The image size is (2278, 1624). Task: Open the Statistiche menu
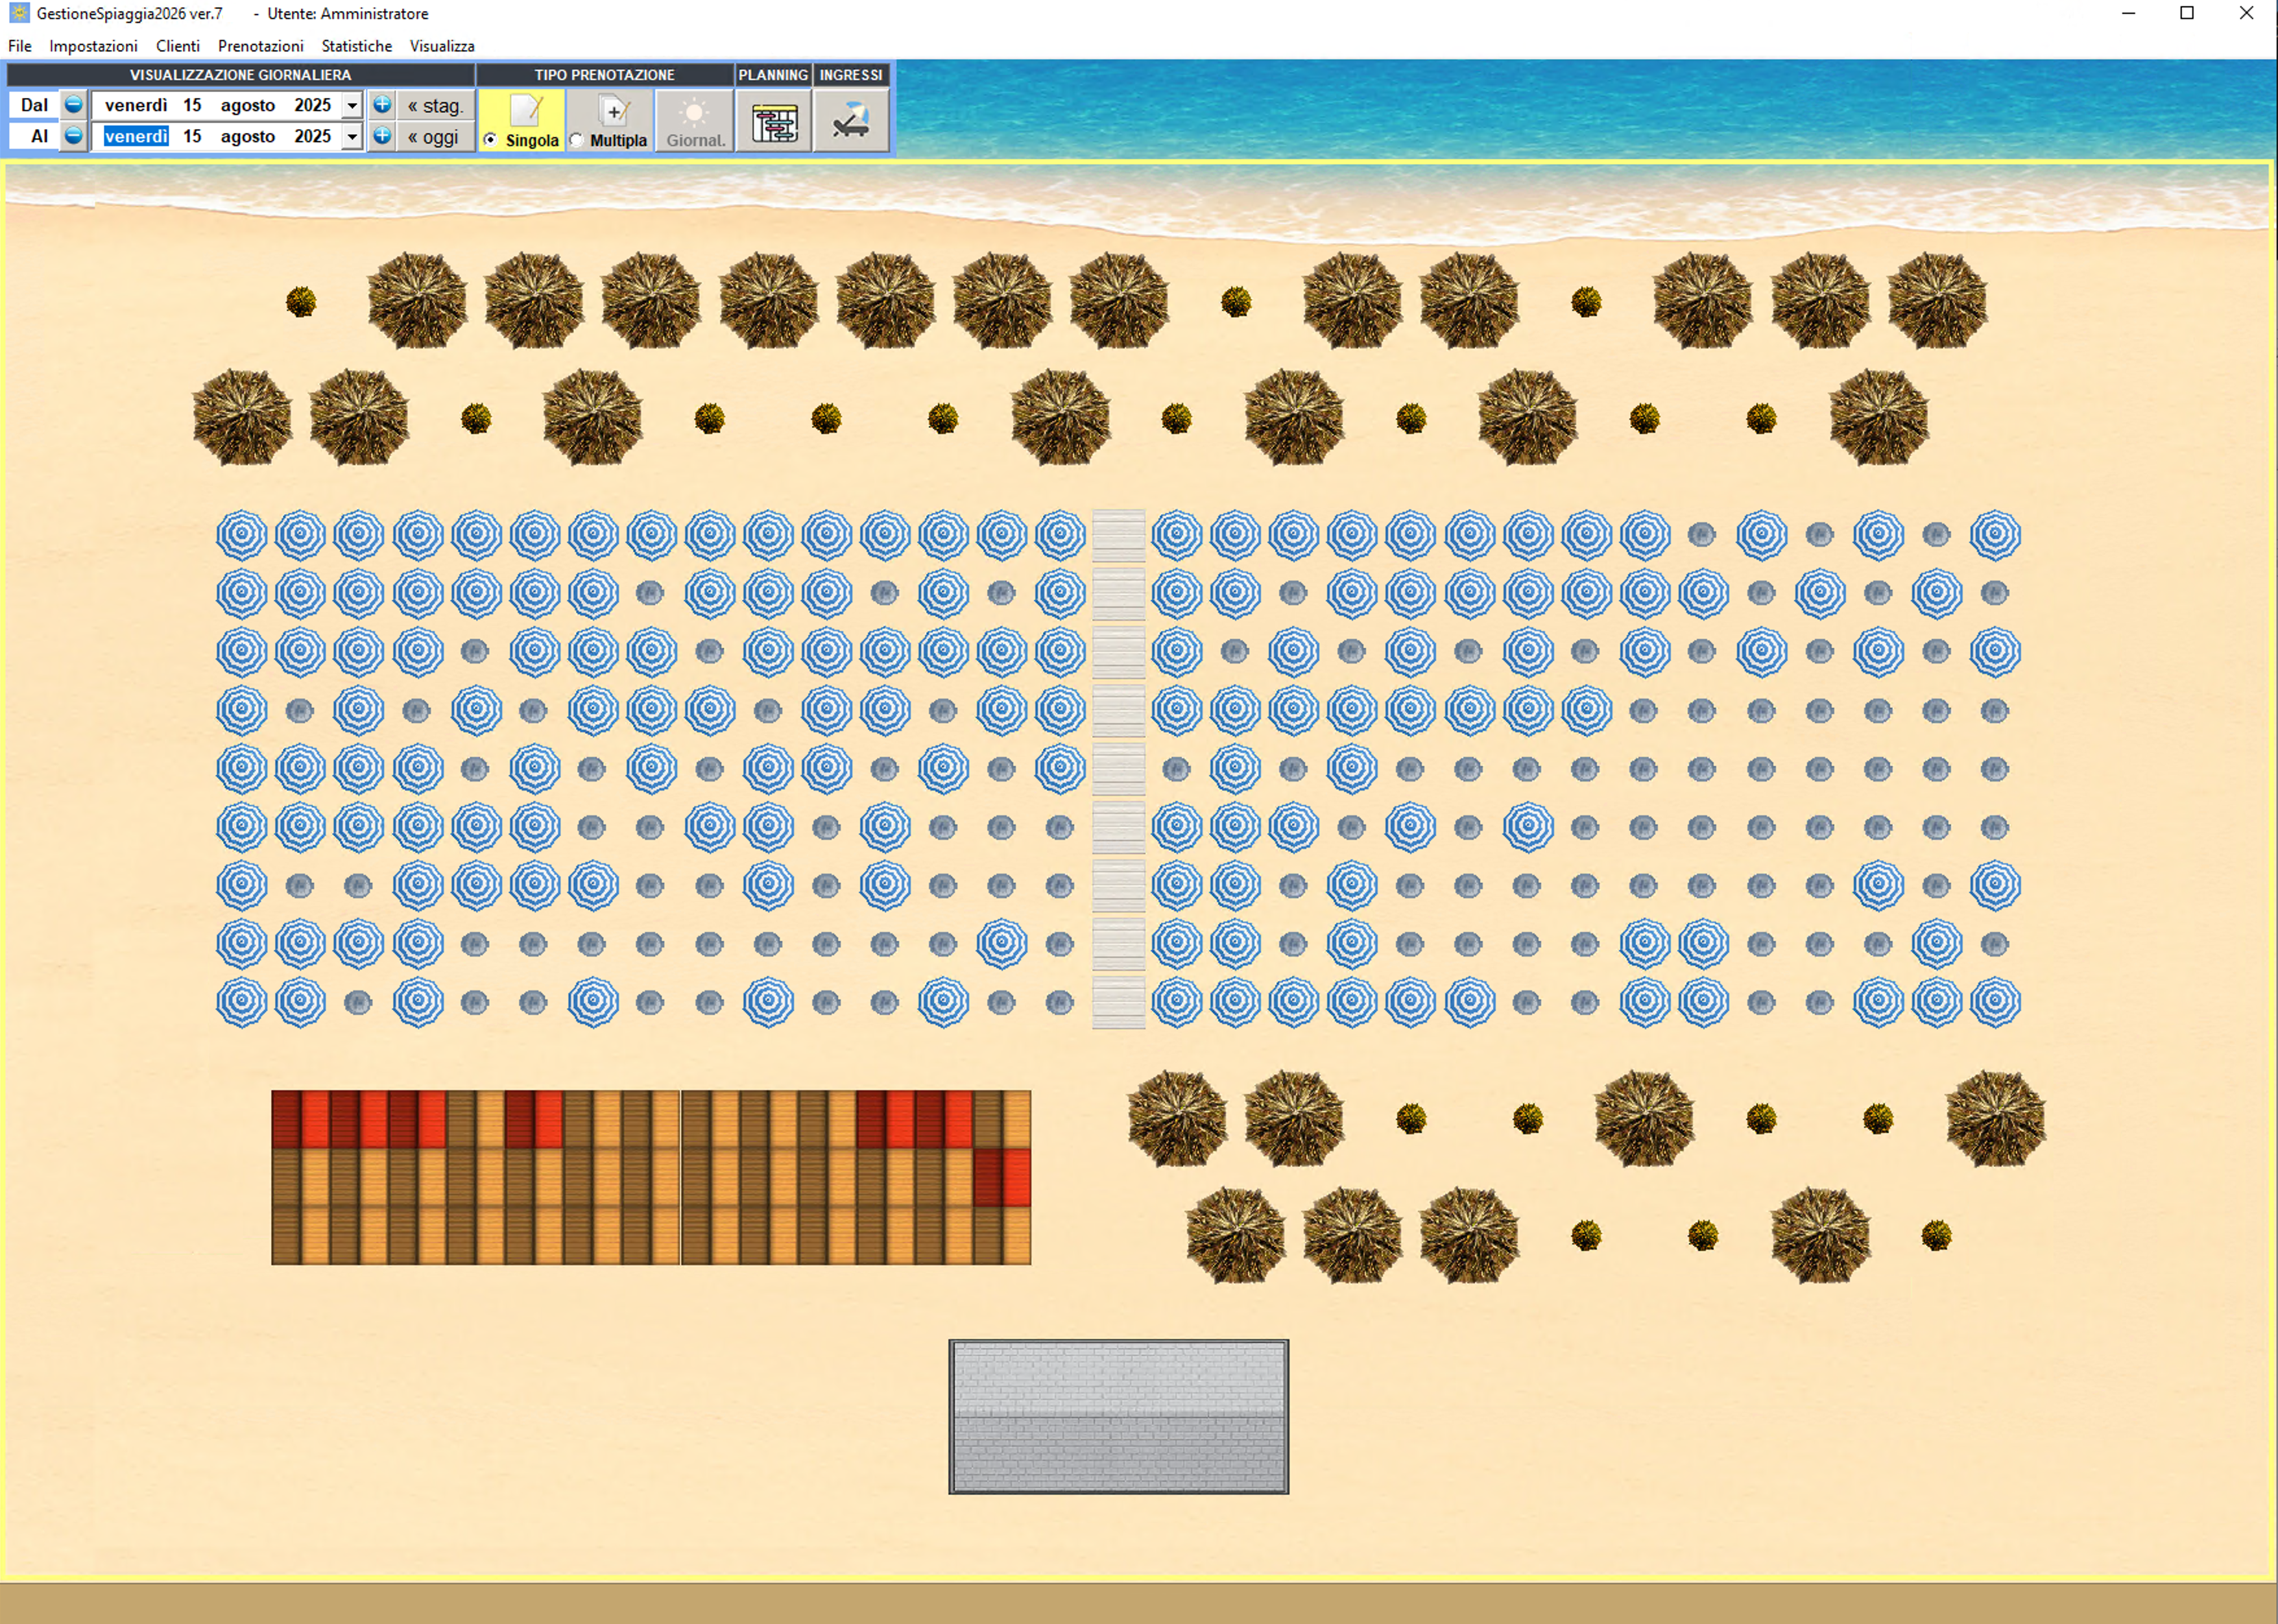(x=356, y=46)
